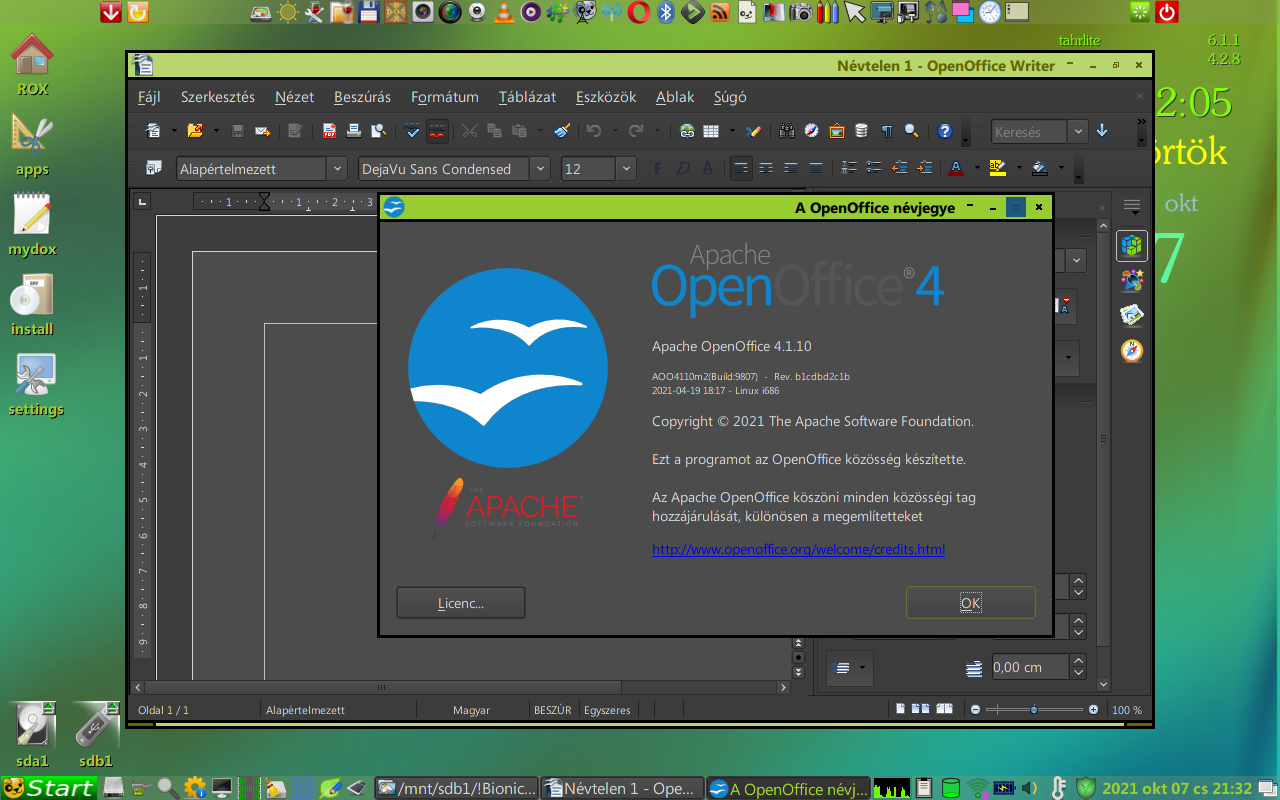Toggle justified alignment paragraph button

[816, 168]
